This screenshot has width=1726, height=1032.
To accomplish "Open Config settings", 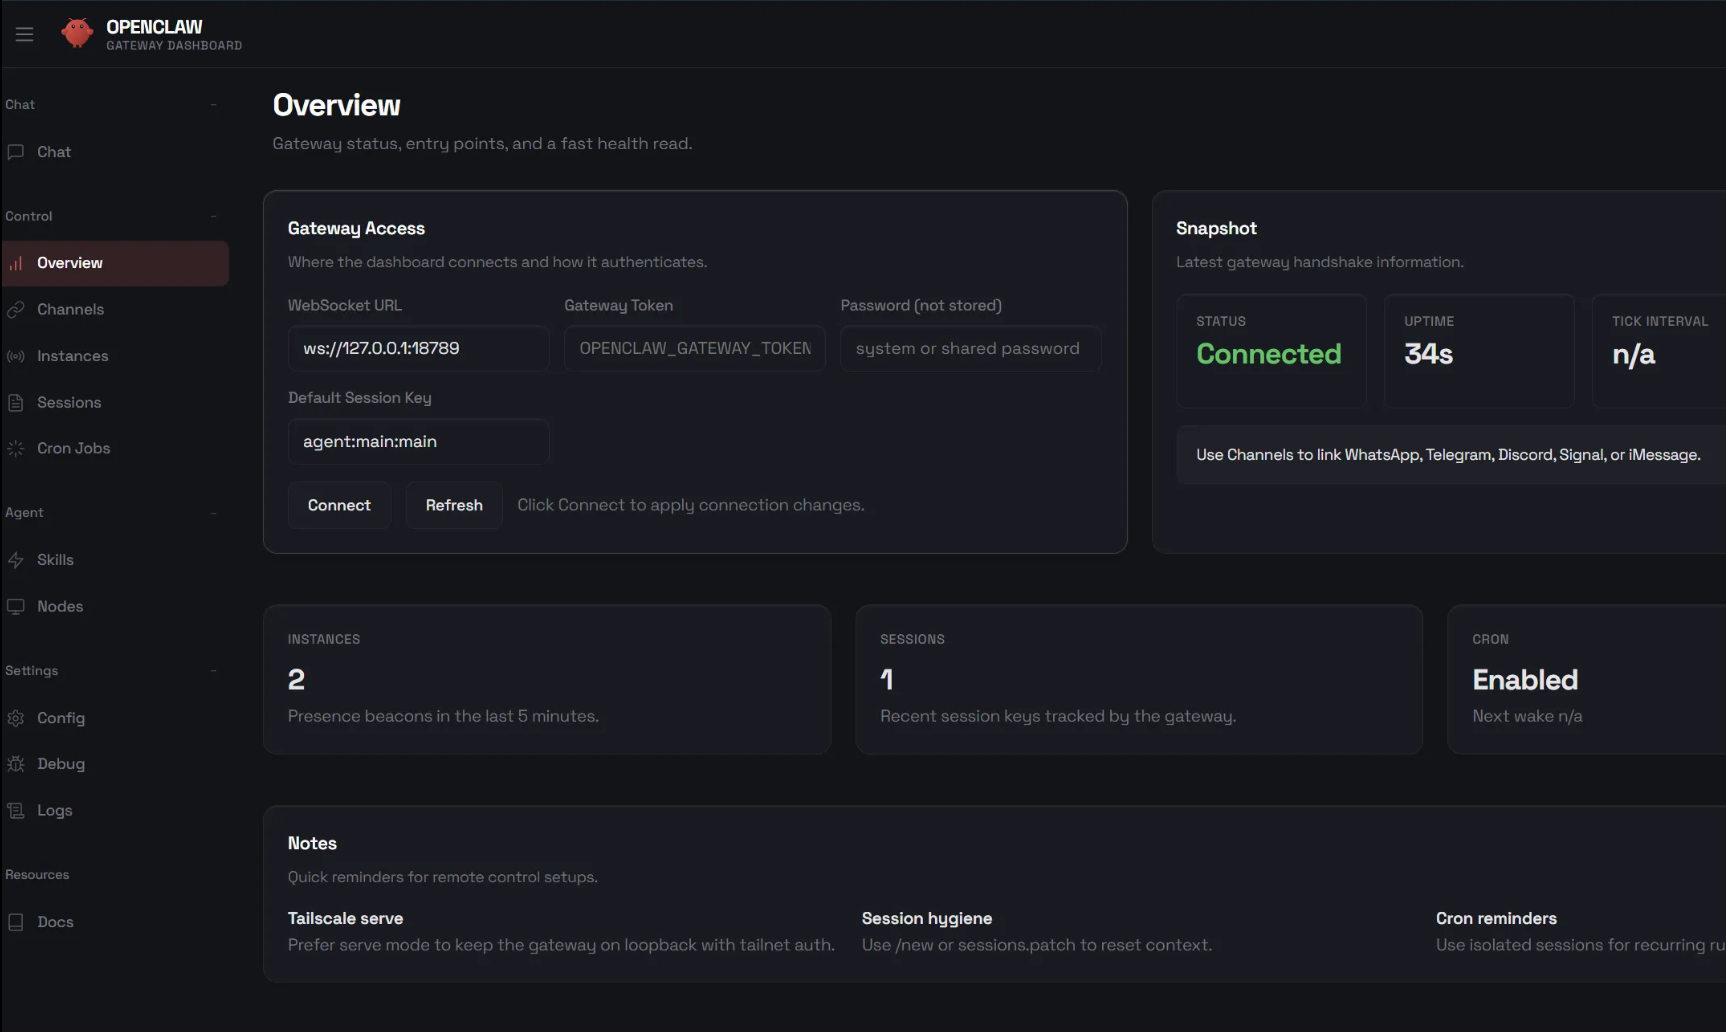I will pos(115,718).
